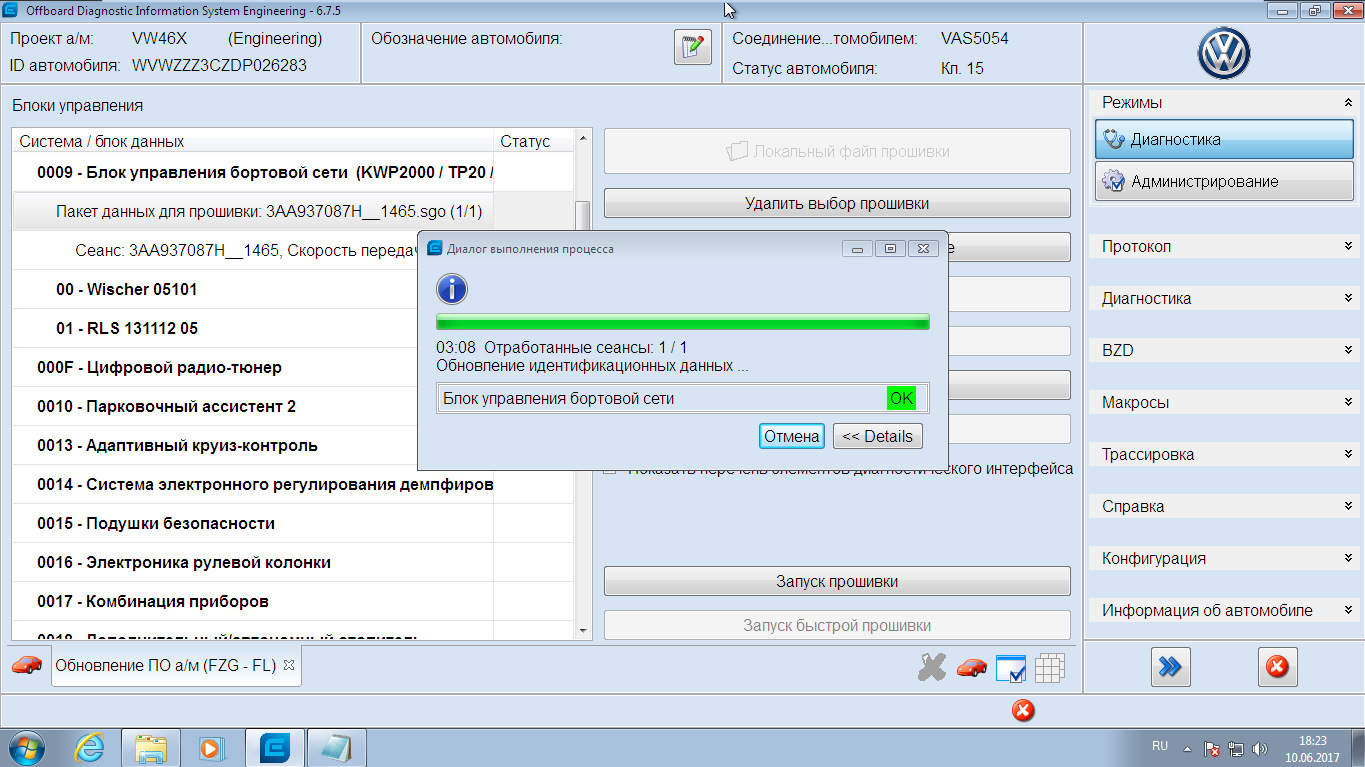Open the vehicle designation notes editor icon
This screenshot has width=1365, height=767.
click(693, 48)
